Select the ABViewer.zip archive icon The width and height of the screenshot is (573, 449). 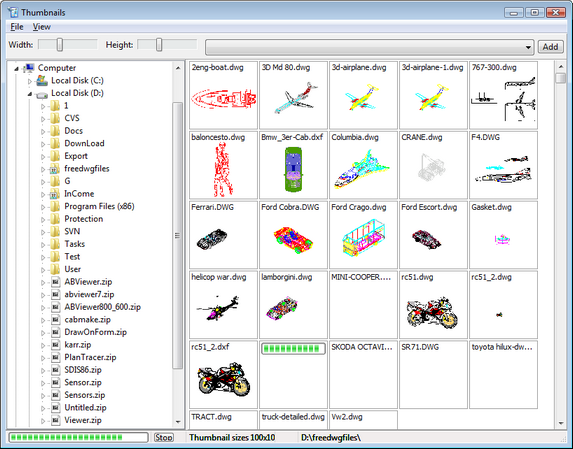55,282
